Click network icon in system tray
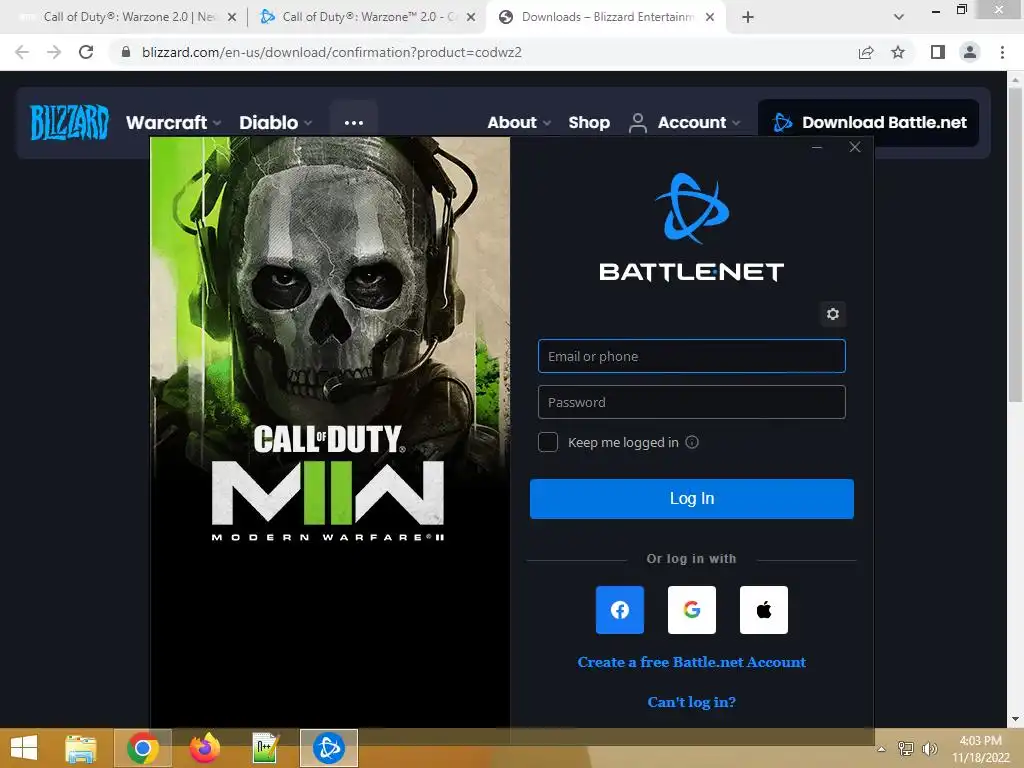Screen dimensions: 1024x768 click(x=906, y=748)
